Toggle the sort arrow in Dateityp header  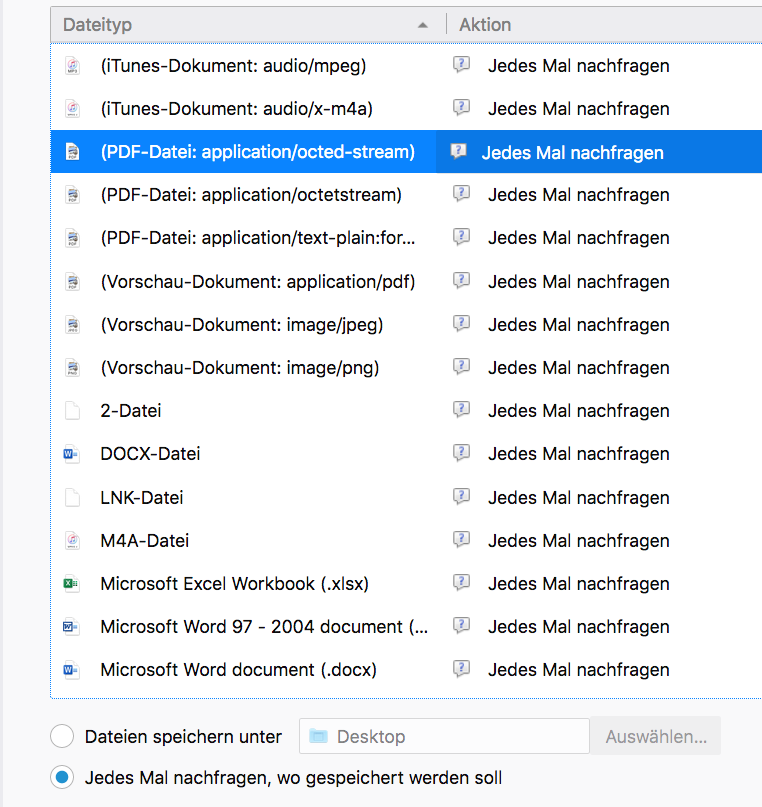coord(423,25)
